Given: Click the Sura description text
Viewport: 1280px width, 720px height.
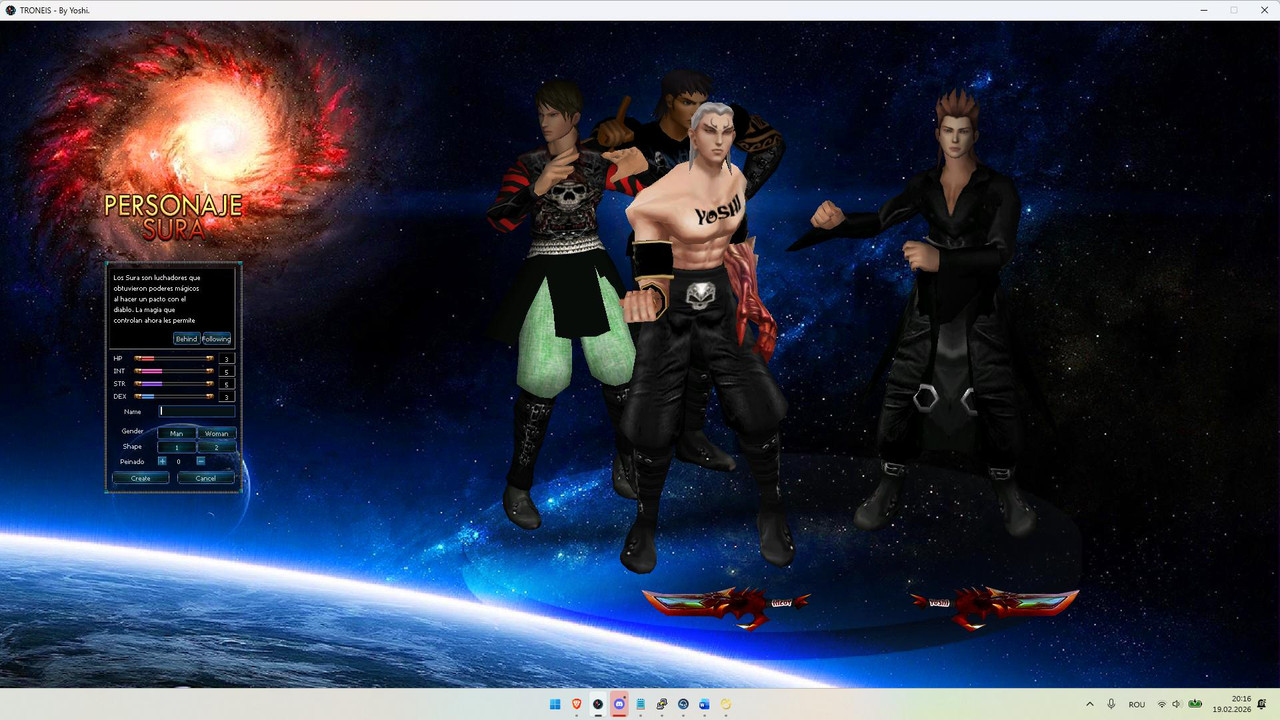Looking at the screenshot, I should [157, 299].
